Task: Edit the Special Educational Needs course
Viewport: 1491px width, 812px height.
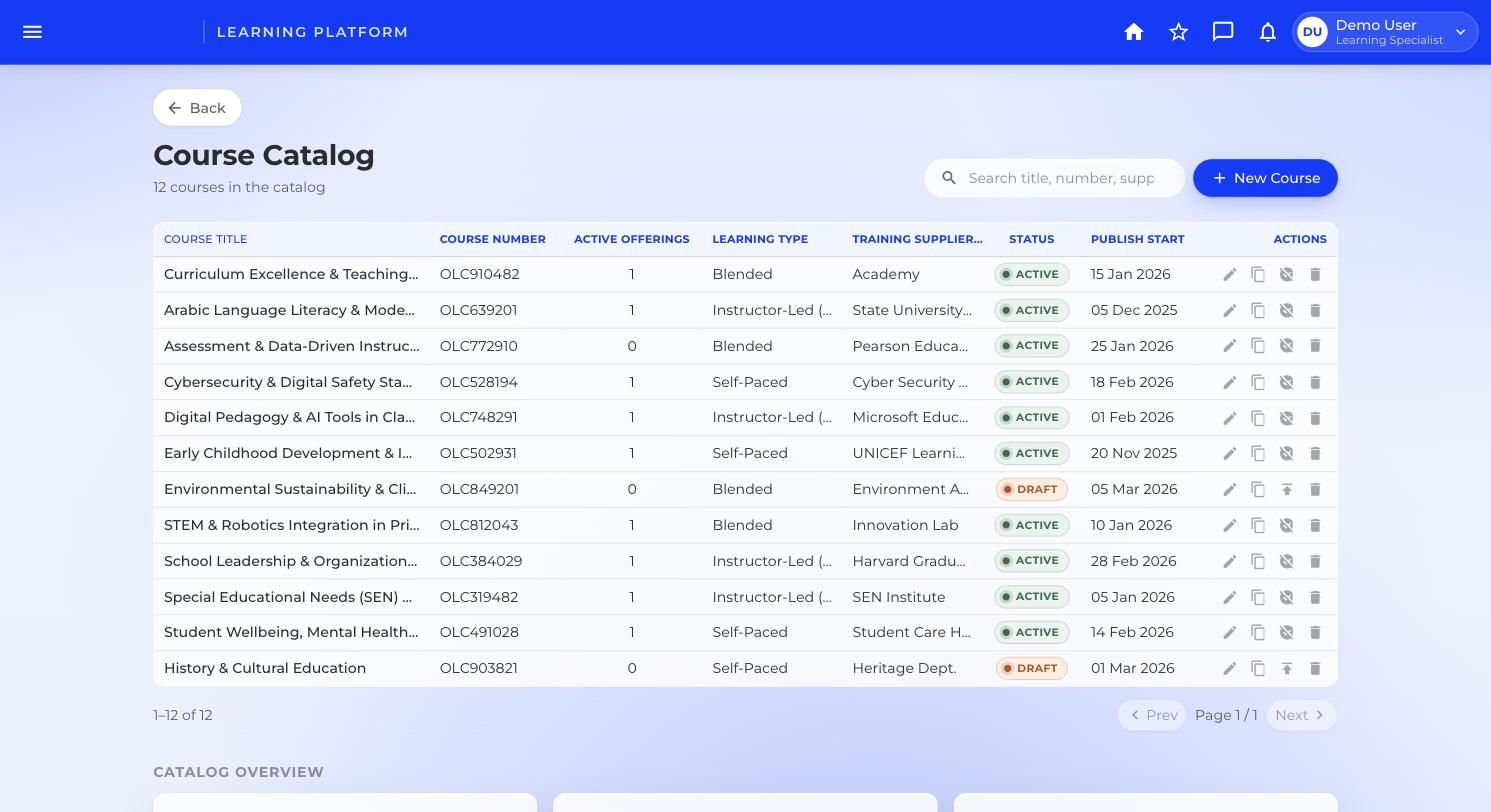Action: [1230, 597]
